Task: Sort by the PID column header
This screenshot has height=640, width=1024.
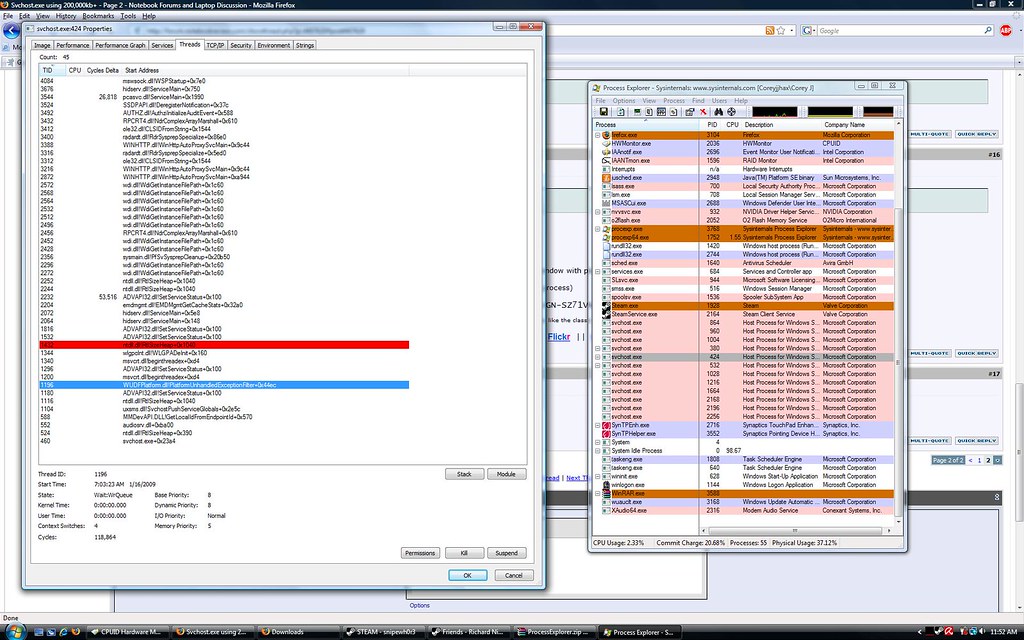Action: (x=712, y=124)
